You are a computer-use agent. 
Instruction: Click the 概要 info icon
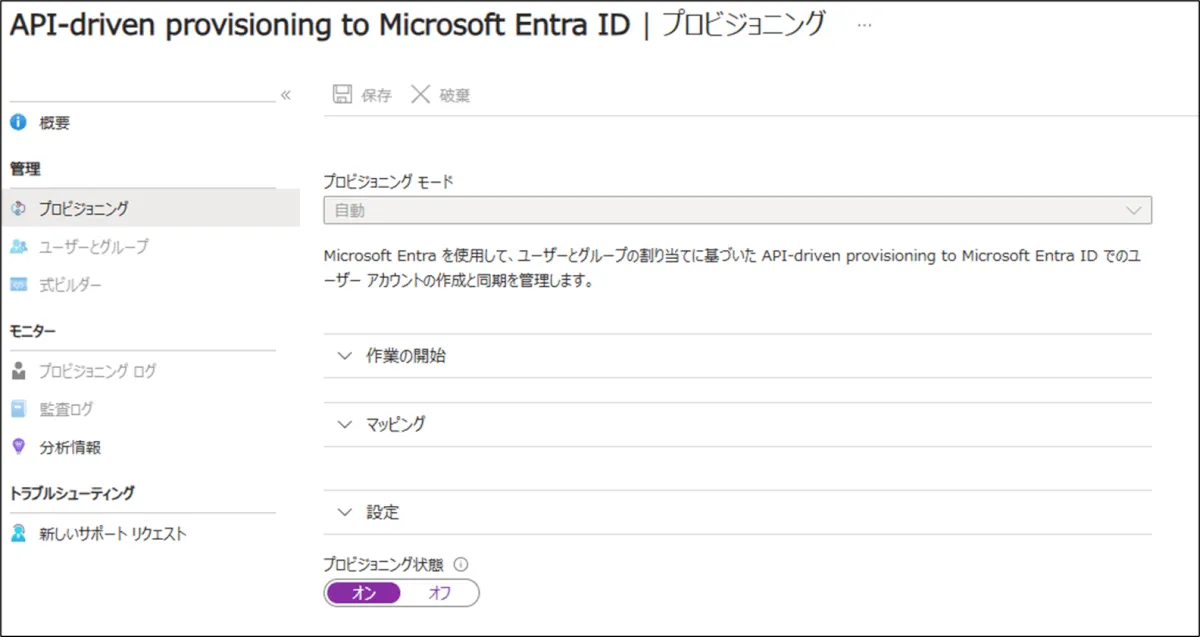coord(18,123)
